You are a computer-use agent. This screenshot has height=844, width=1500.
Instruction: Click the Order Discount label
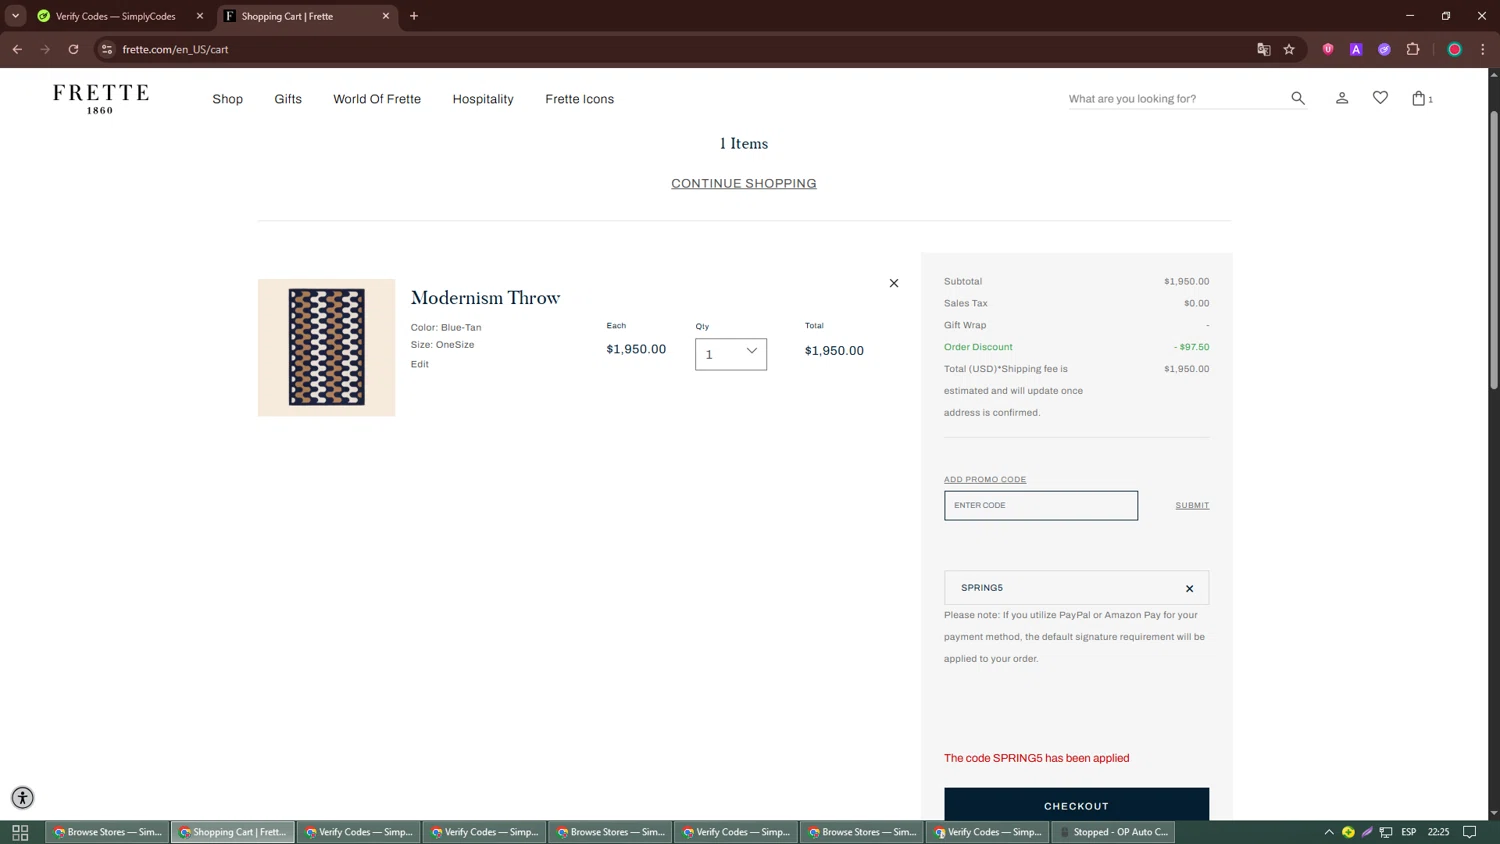[x=978, y=347]
